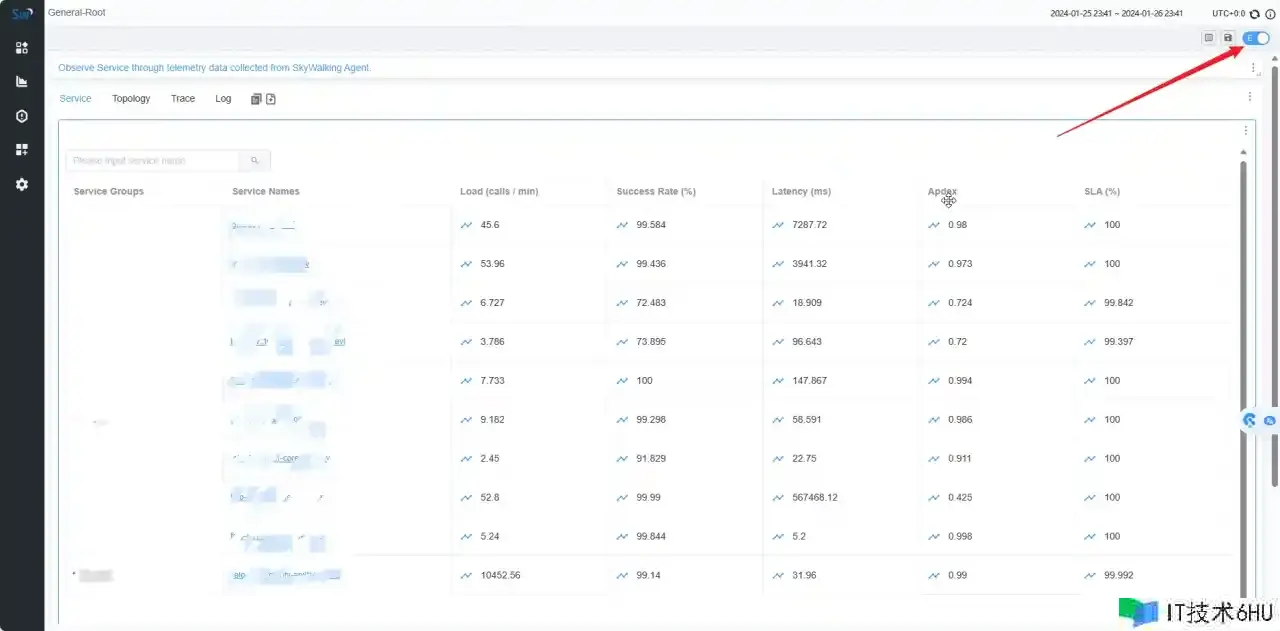Click the trend icon for Load 10452.56
1280x631 pixels.
(x=466, y=576)
